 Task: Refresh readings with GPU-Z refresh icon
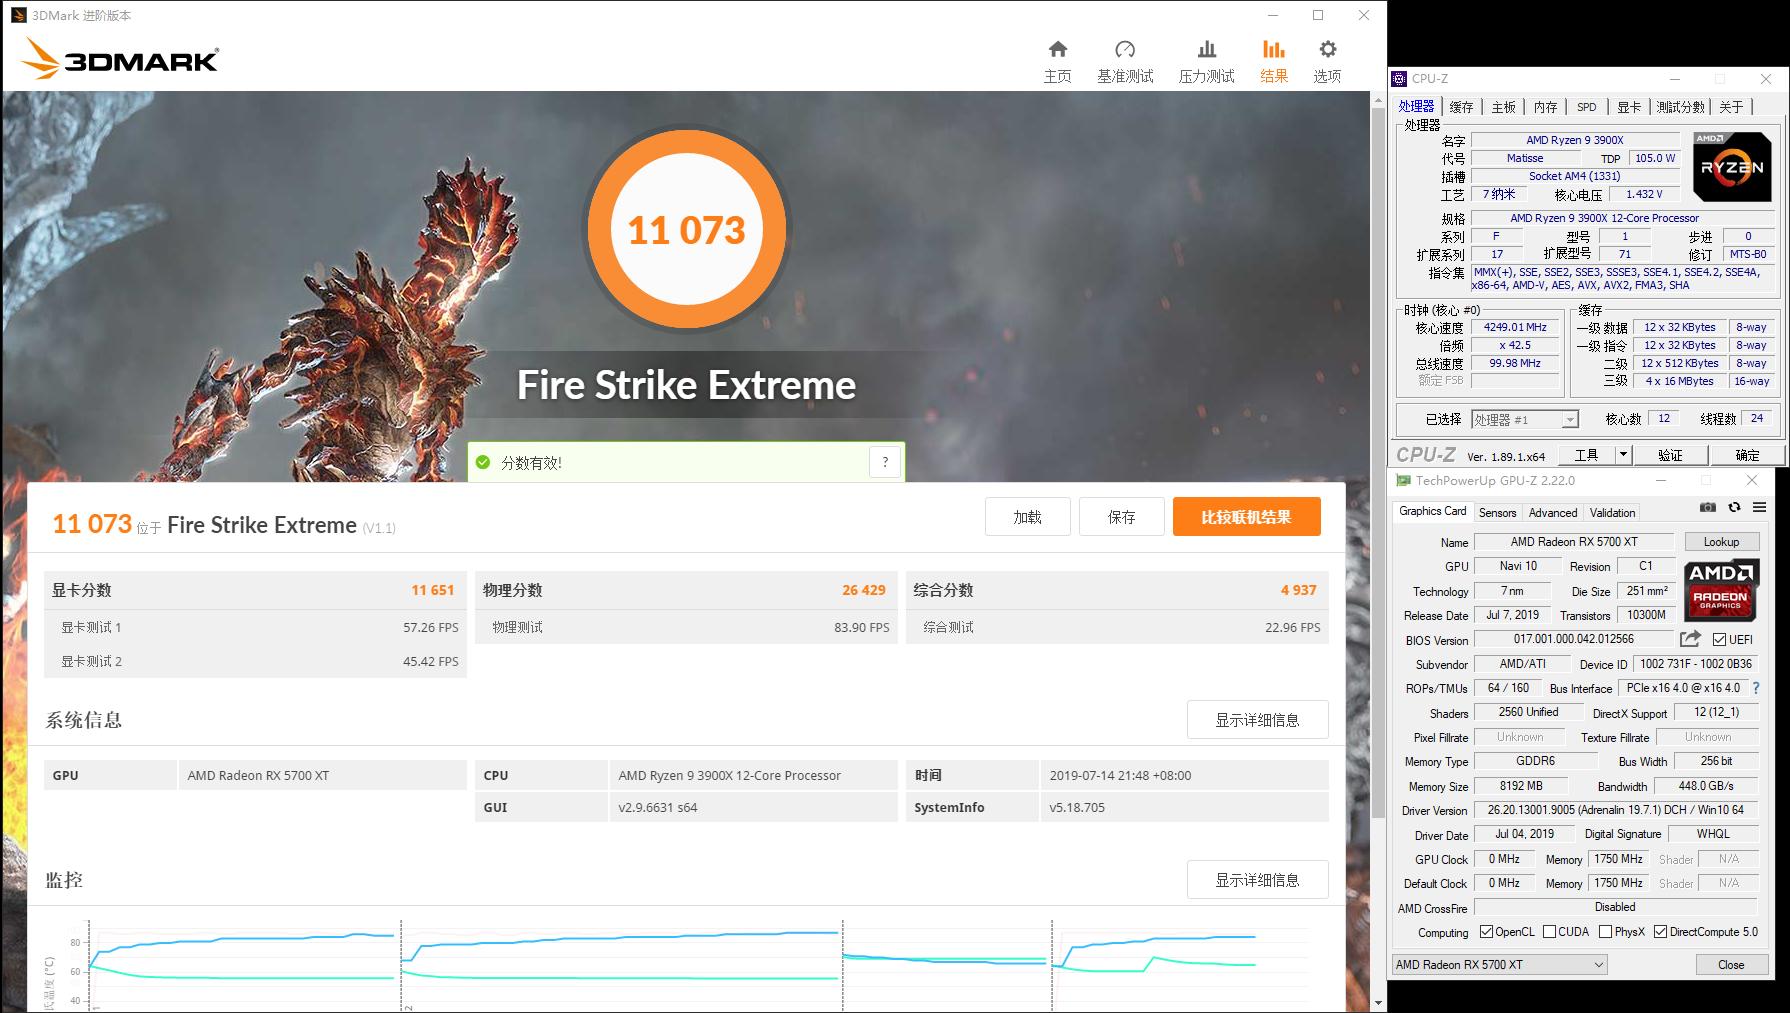pyautogui.click(x=1734, y=507)
